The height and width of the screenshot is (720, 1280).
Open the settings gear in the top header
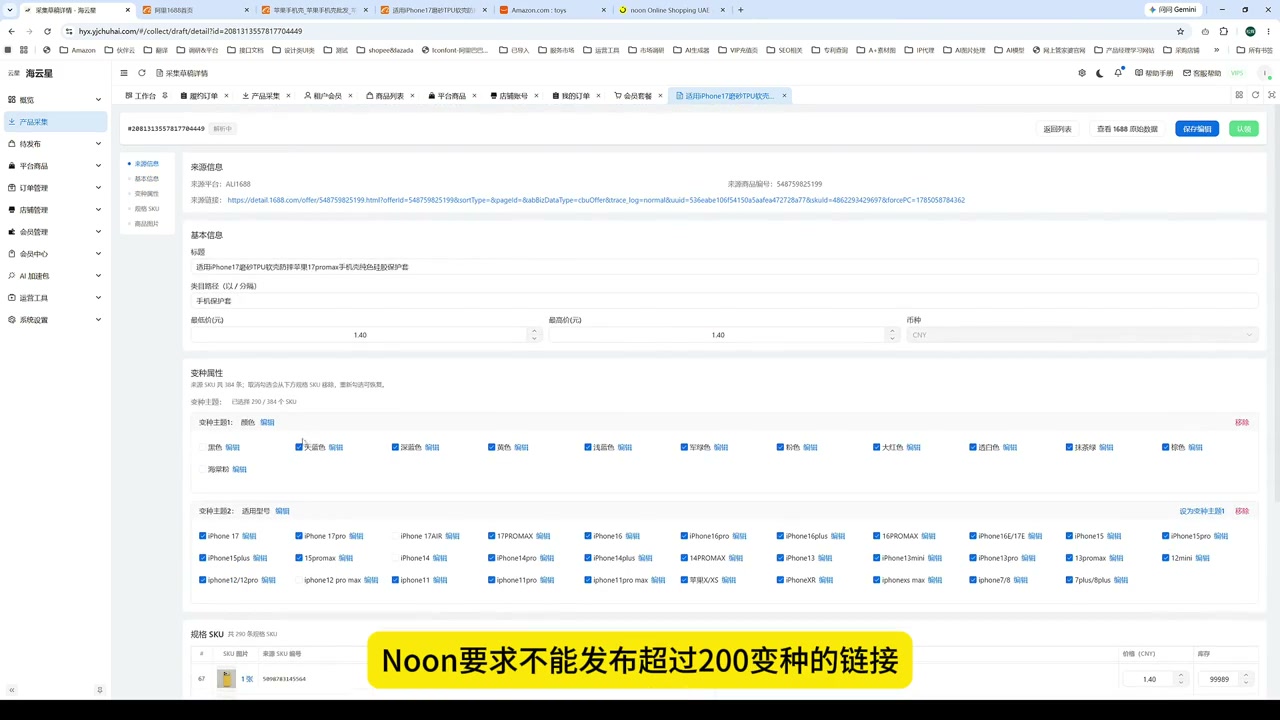(x=1082, y=73)
